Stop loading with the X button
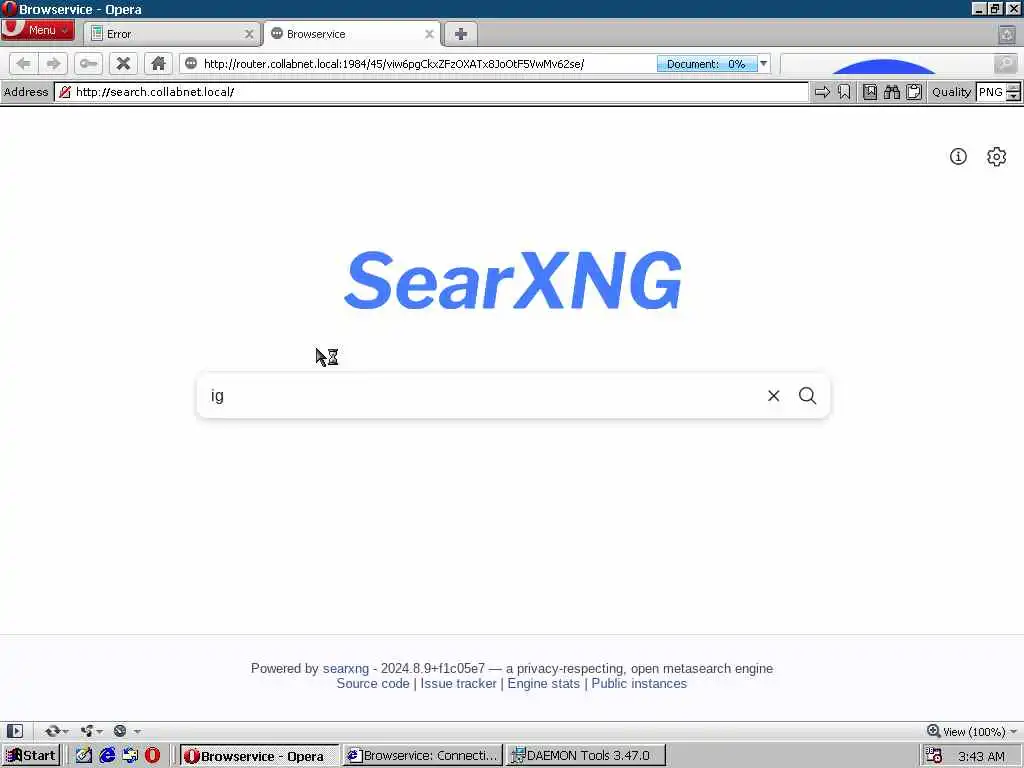1024x768 pixels. (x=123, y=63)
